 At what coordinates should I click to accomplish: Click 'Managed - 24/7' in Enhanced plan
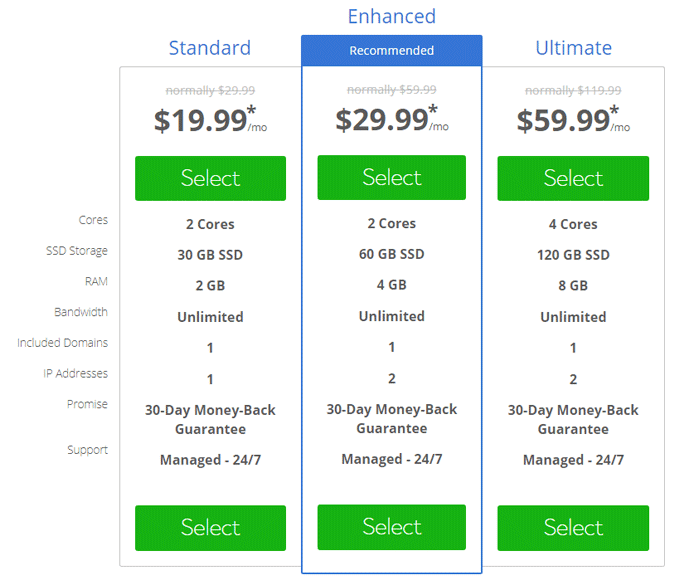click(392, 459)
